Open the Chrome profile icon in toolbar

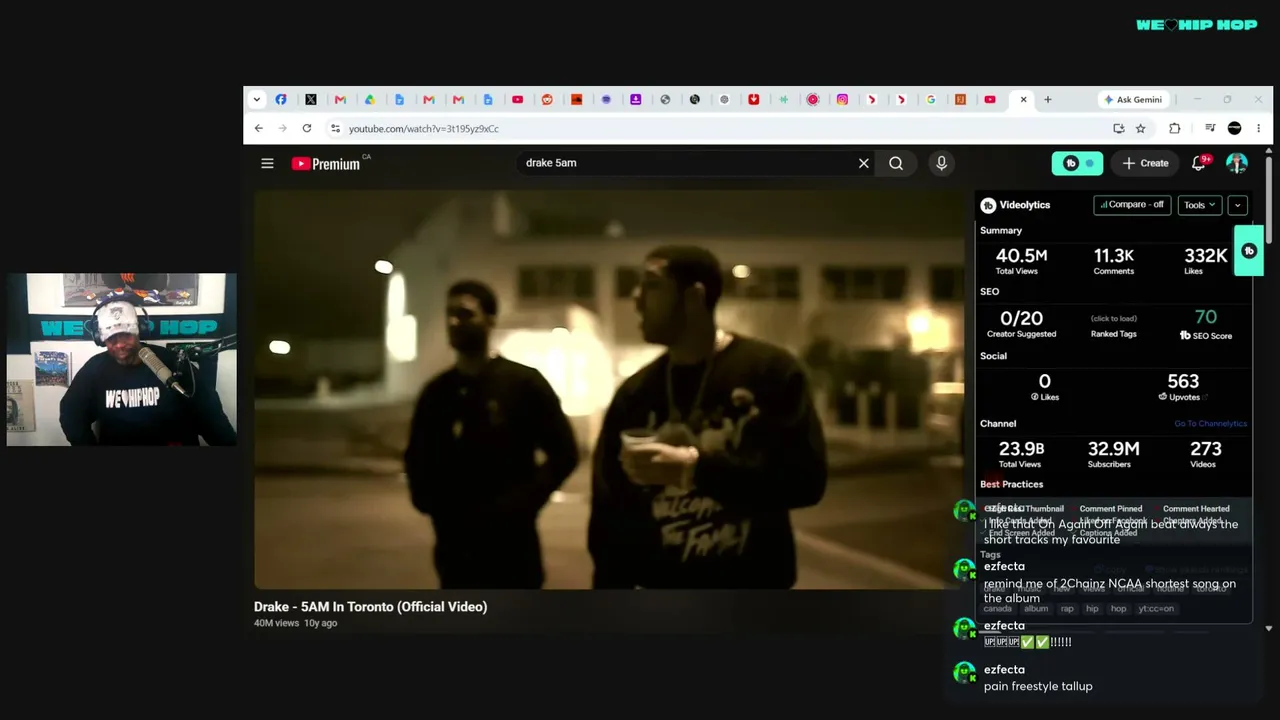1234,128
